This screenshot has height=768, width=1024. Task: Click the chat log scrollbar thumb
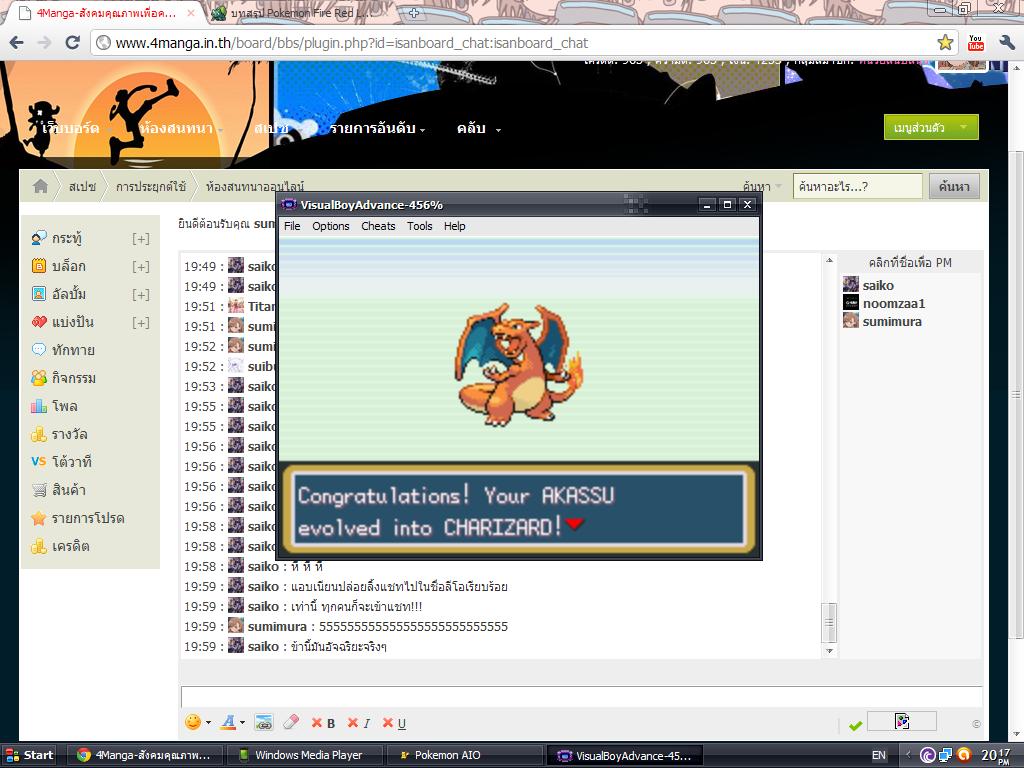click(829, 622)
